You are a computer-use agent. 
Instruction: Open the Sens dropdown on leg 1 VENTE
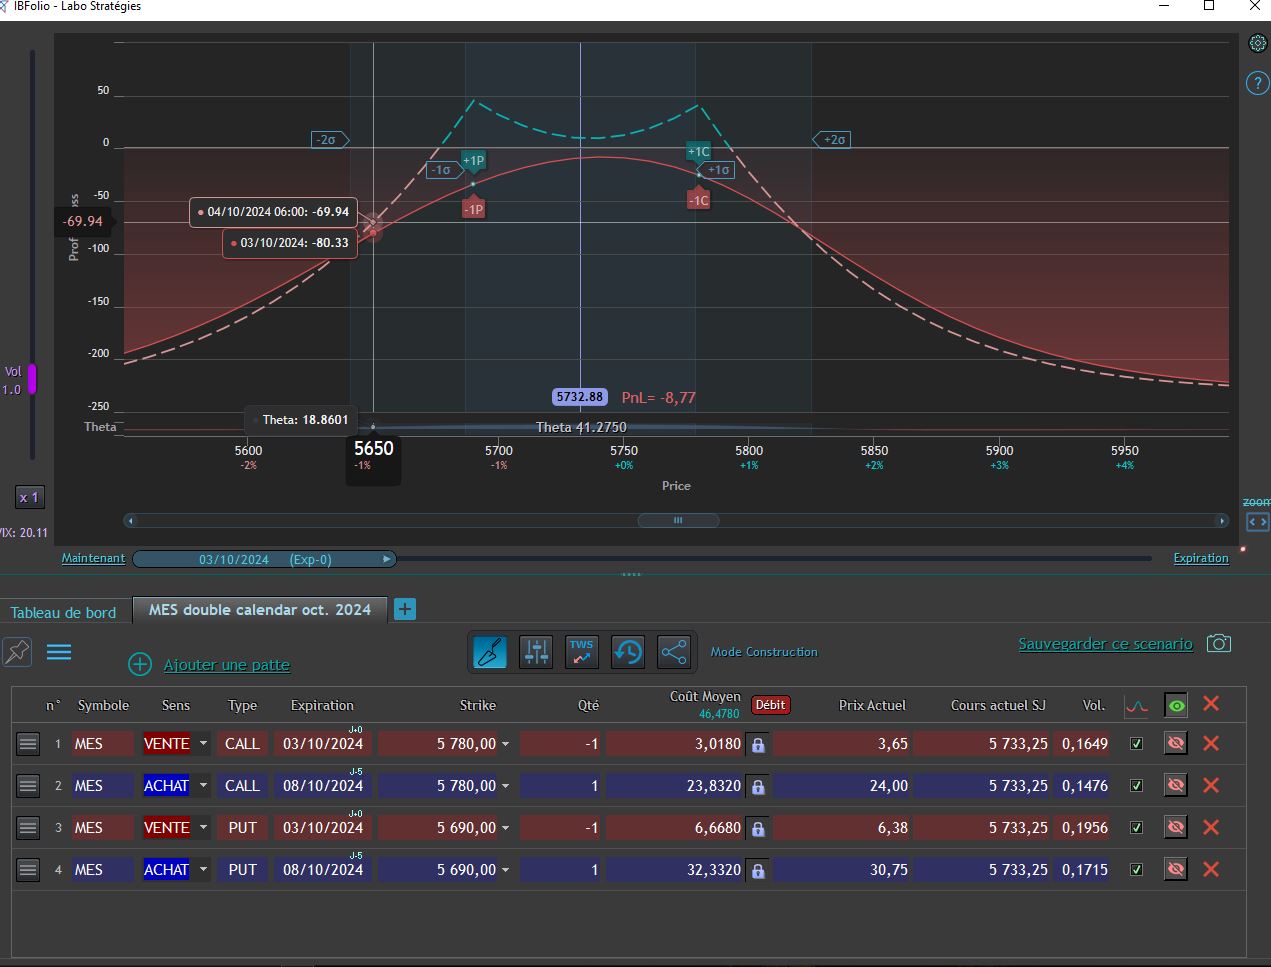pos(203,744)
